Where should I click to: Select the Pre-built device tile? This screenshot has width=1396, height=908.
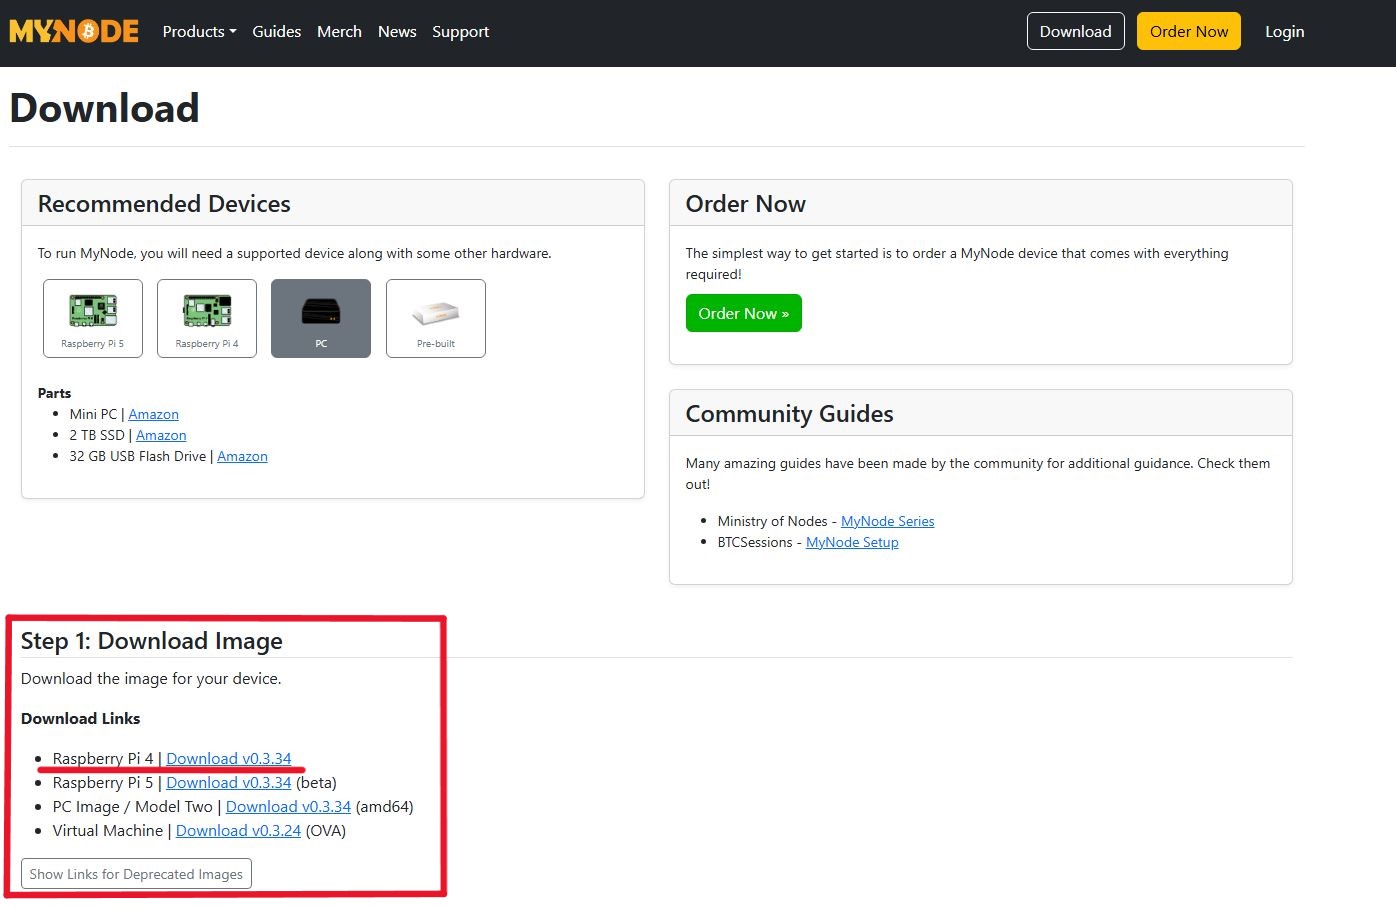[435, 318]
